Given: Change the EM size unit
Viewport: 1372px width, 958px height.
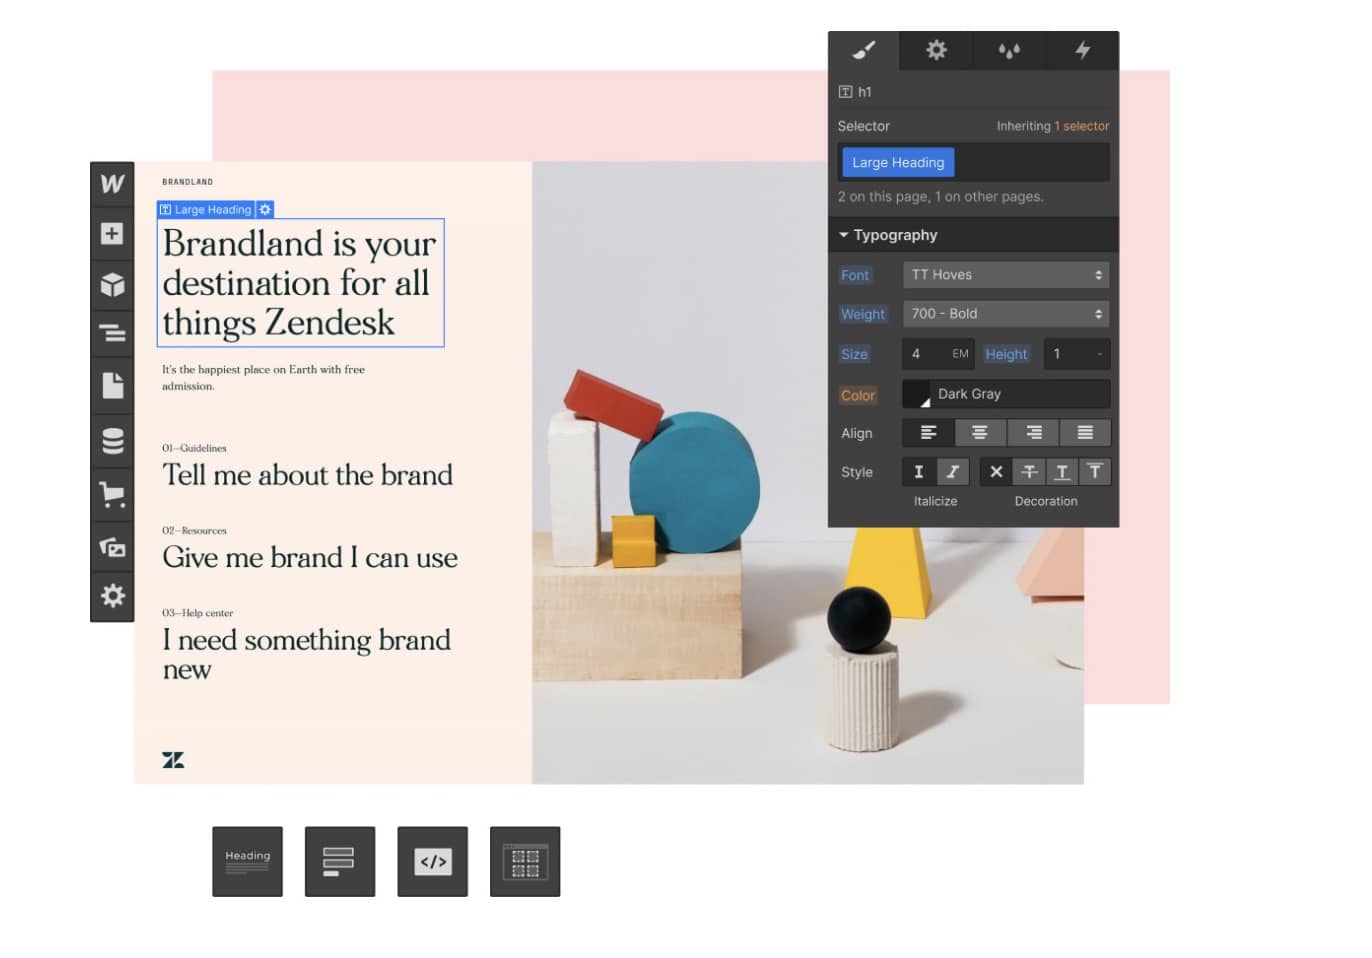Looking at the screenshot, I should point(960,354).
